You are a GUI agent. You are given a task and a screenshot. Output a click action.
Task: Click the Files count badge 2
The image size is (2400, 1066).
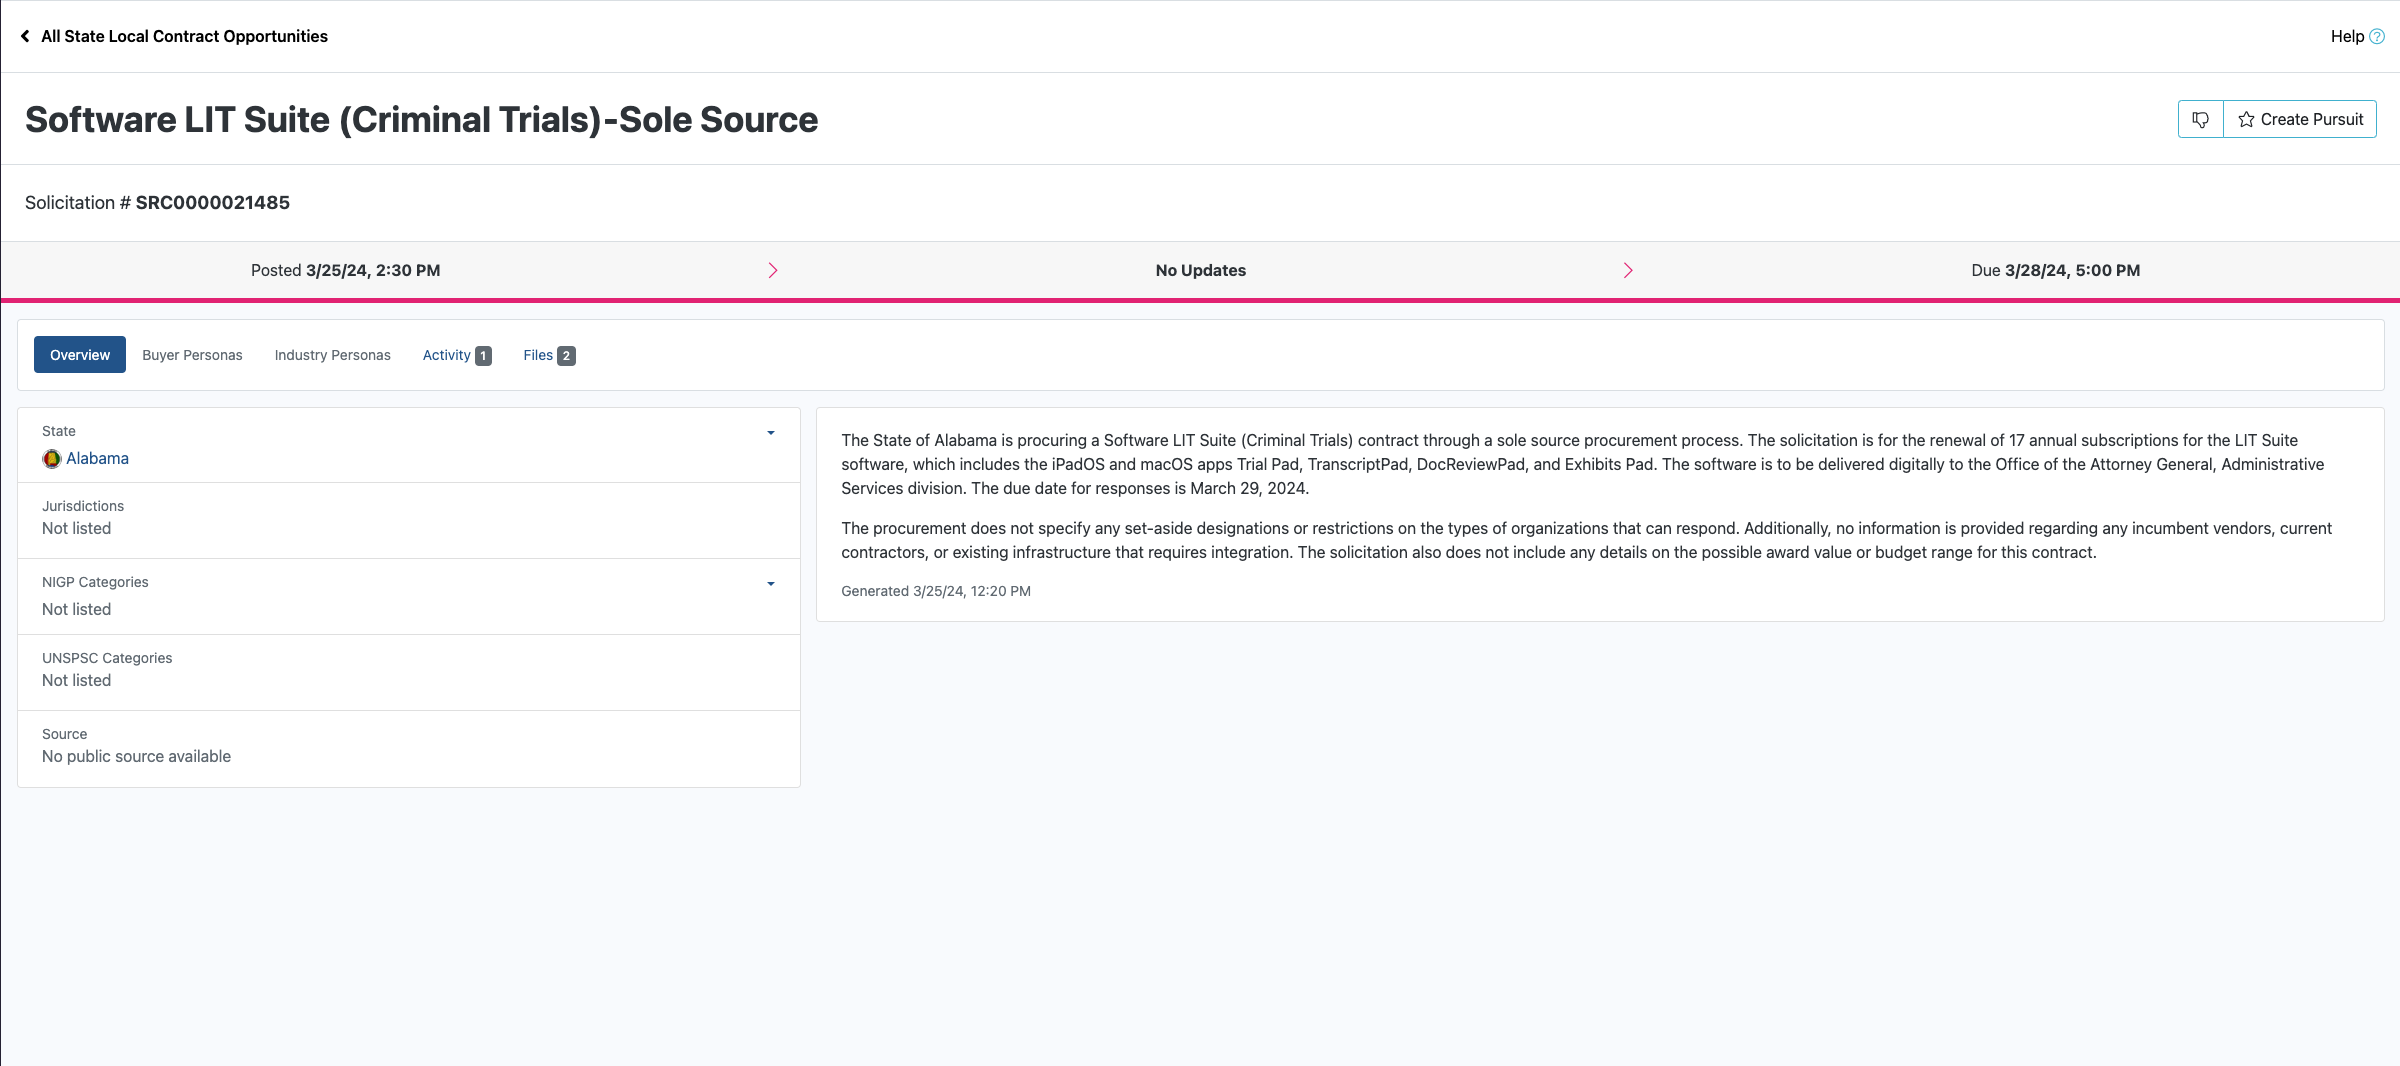point(566,356)
